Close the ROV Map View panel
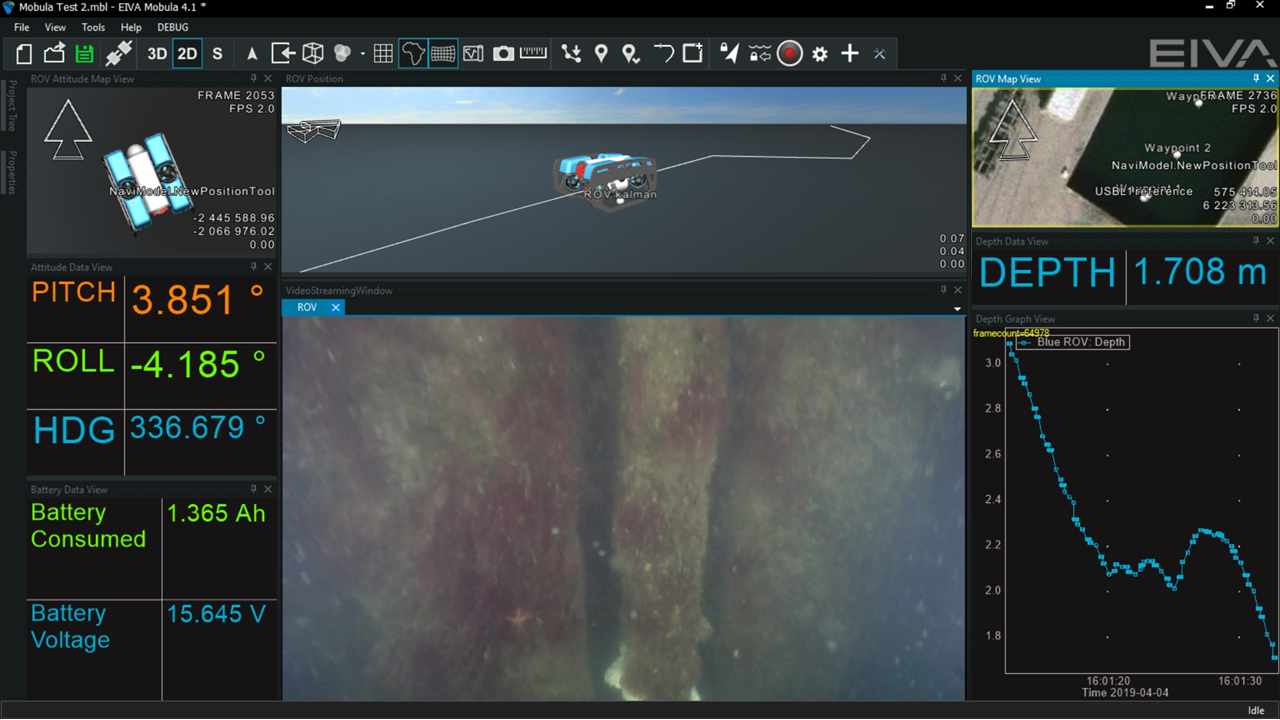This screenshot has height=720, width=1280. (1271, 79)
